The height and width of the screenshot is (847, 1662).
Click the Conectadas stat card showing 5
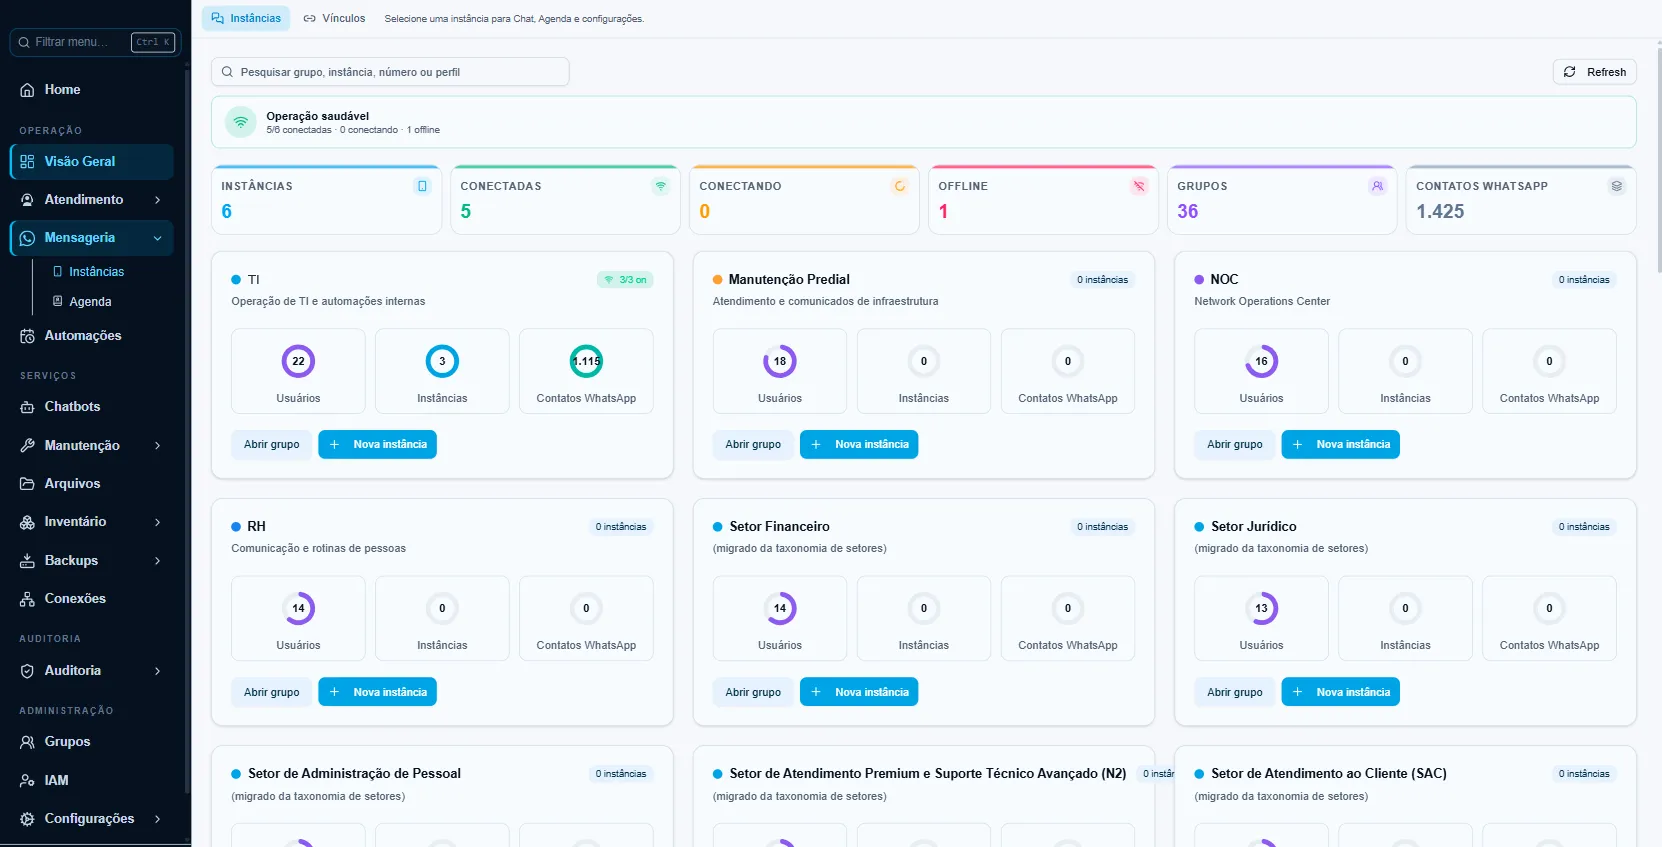pos(565,200)
